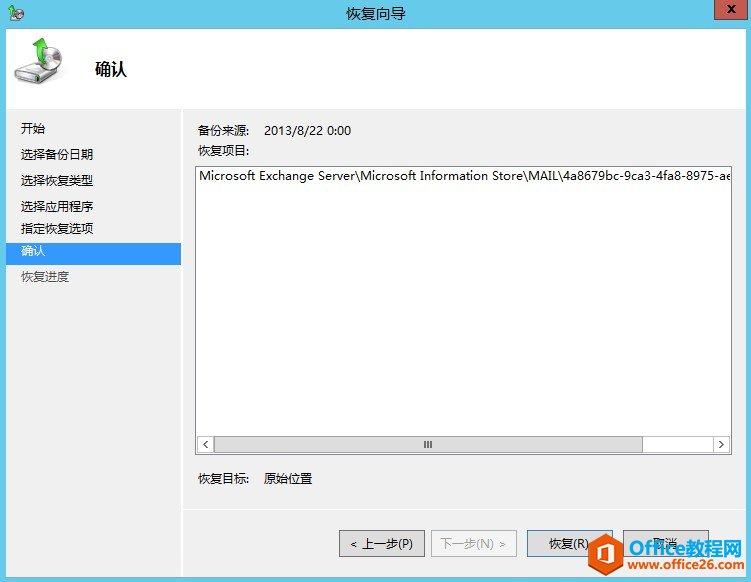Viewport: 751px width, 582px height.
Task: Select the highlighted 确认 step
Action: click(93, 253)
